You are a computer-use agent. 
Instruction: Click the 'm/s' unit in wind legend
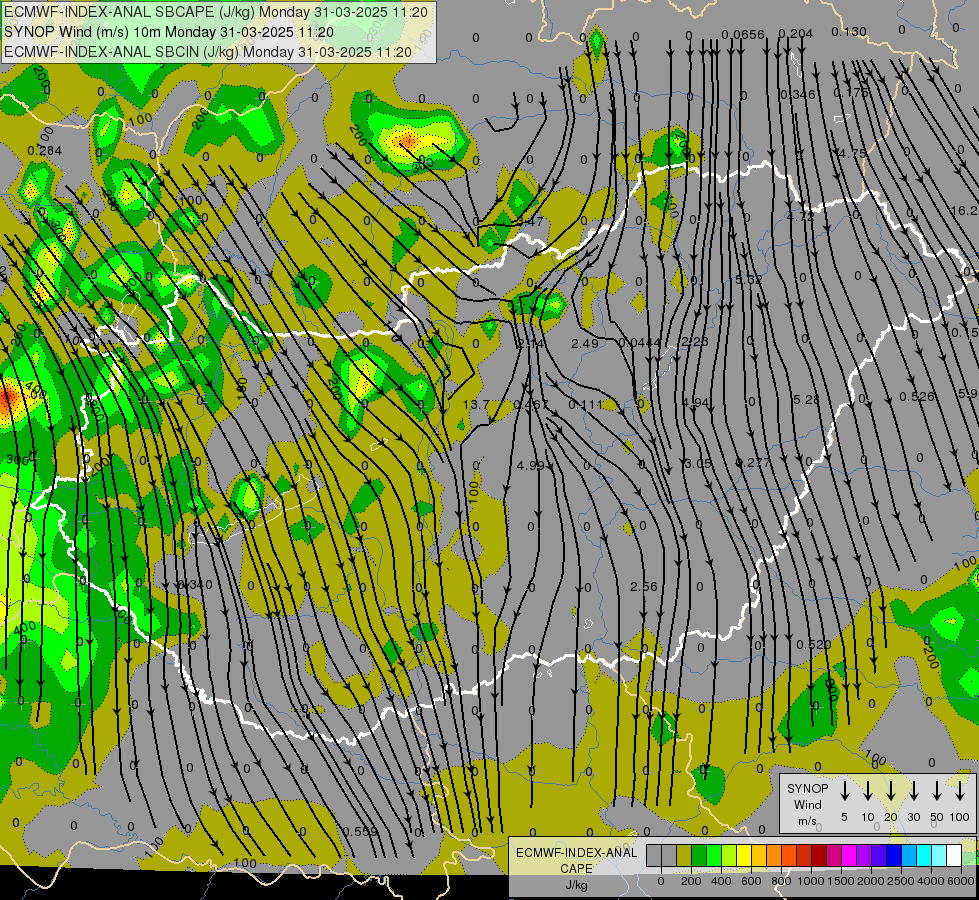click(807, 821)
